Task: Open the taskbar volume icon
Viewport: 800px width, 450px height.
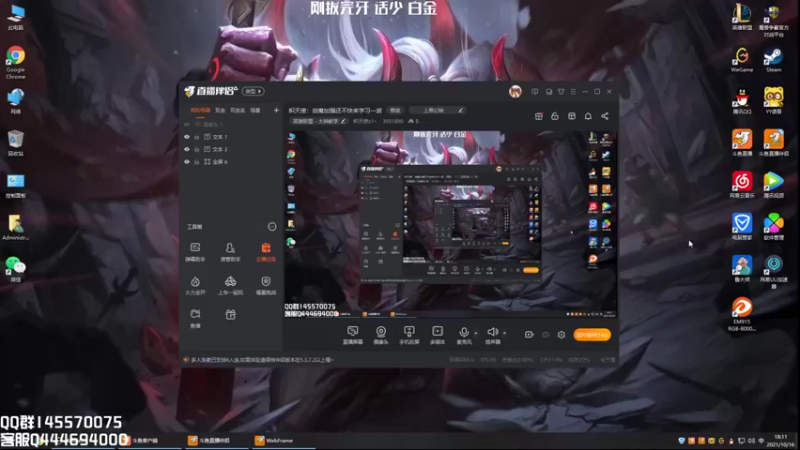Action: coord(751,440)
